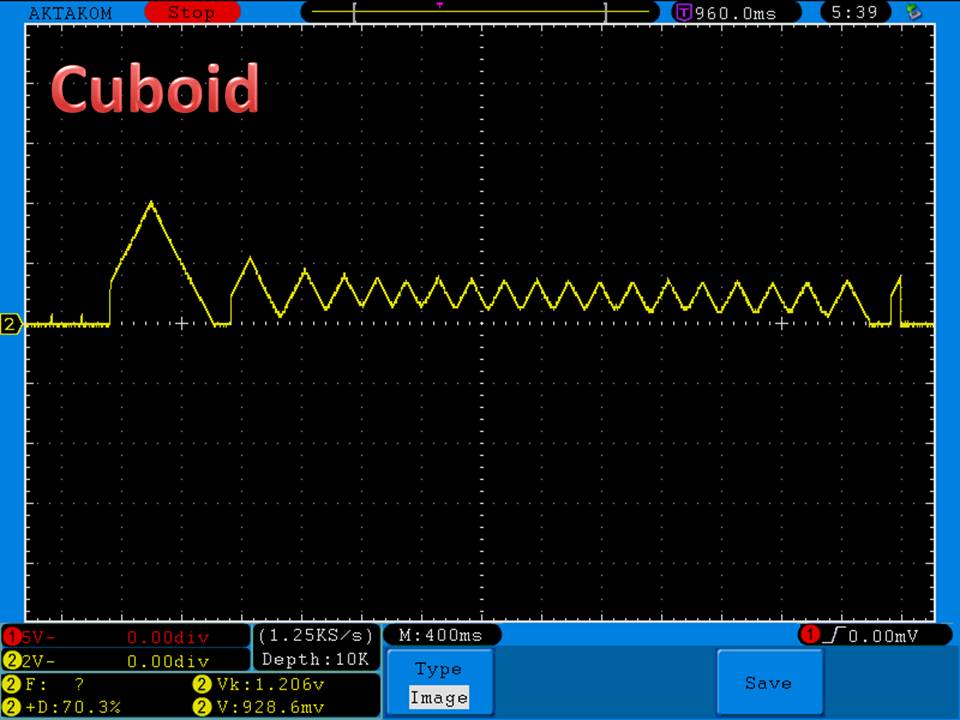Open the Type Image selector

click(x=439, y=683)
